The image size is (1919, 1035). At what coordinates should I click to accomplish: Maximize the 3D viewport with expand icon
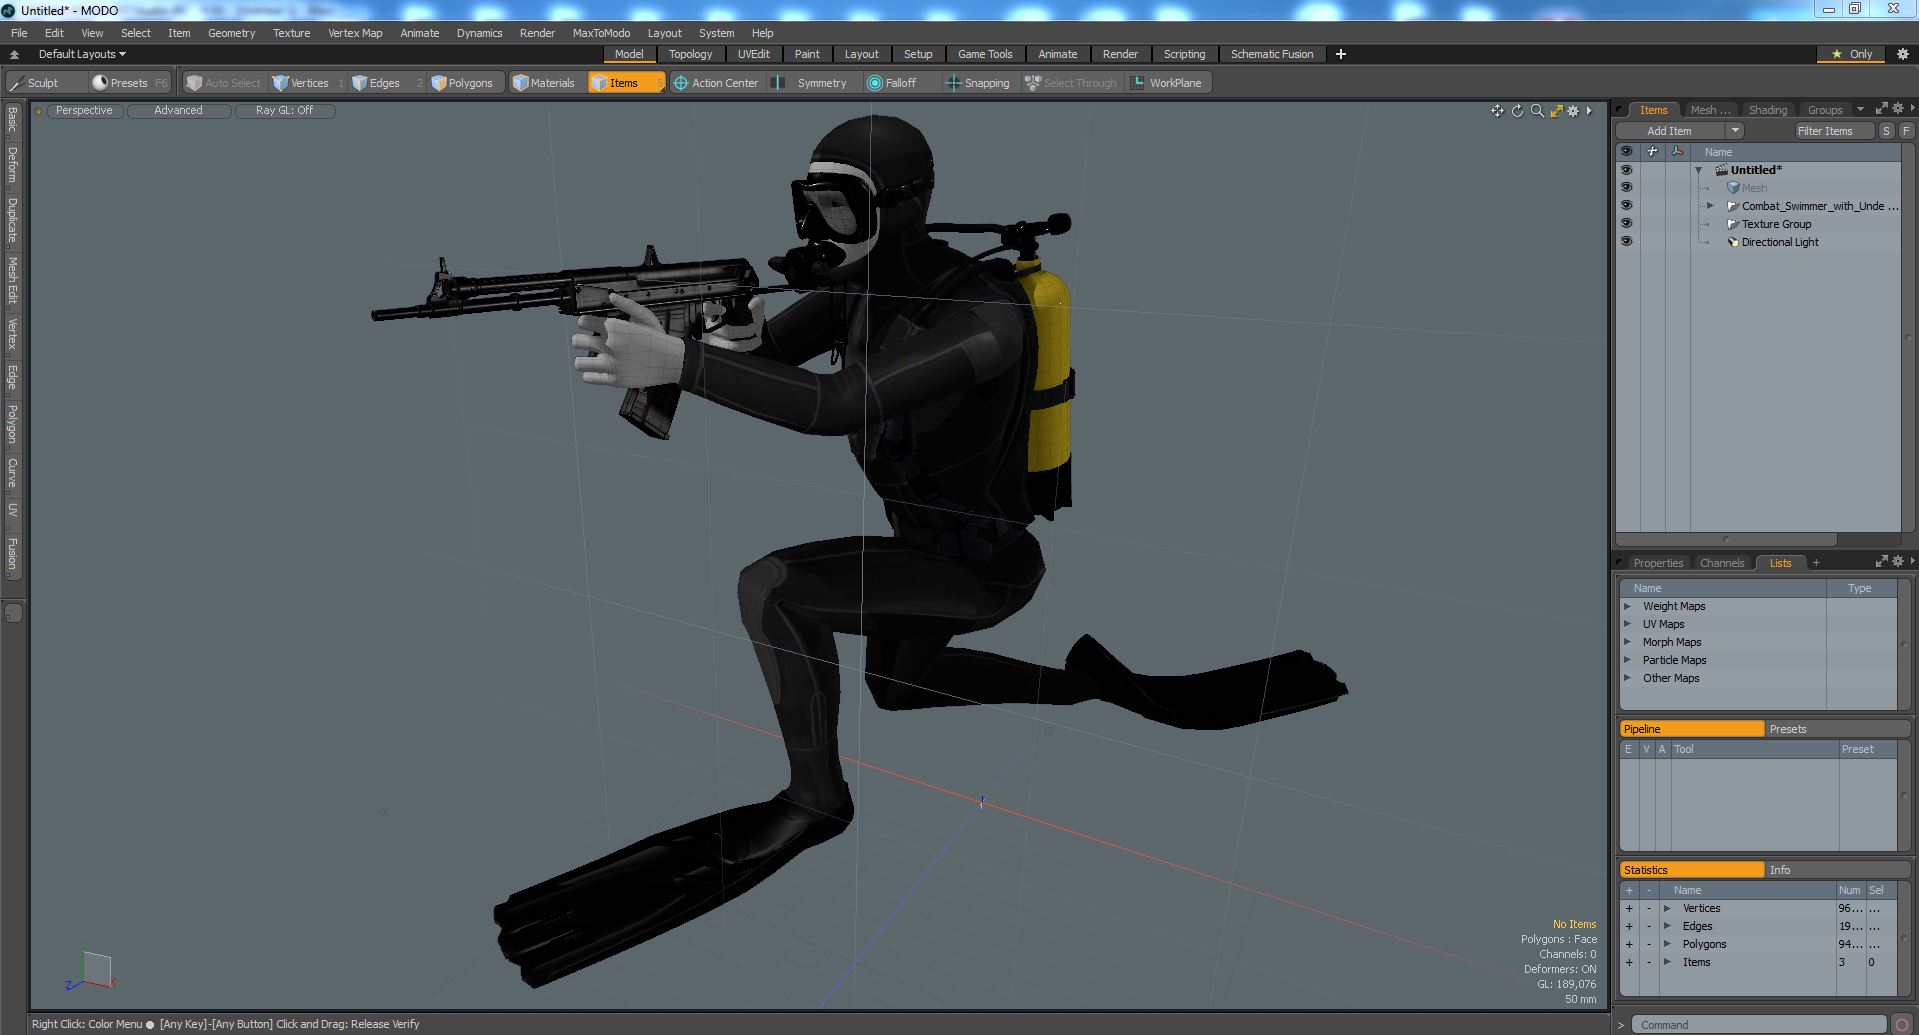pos(1556,111)
